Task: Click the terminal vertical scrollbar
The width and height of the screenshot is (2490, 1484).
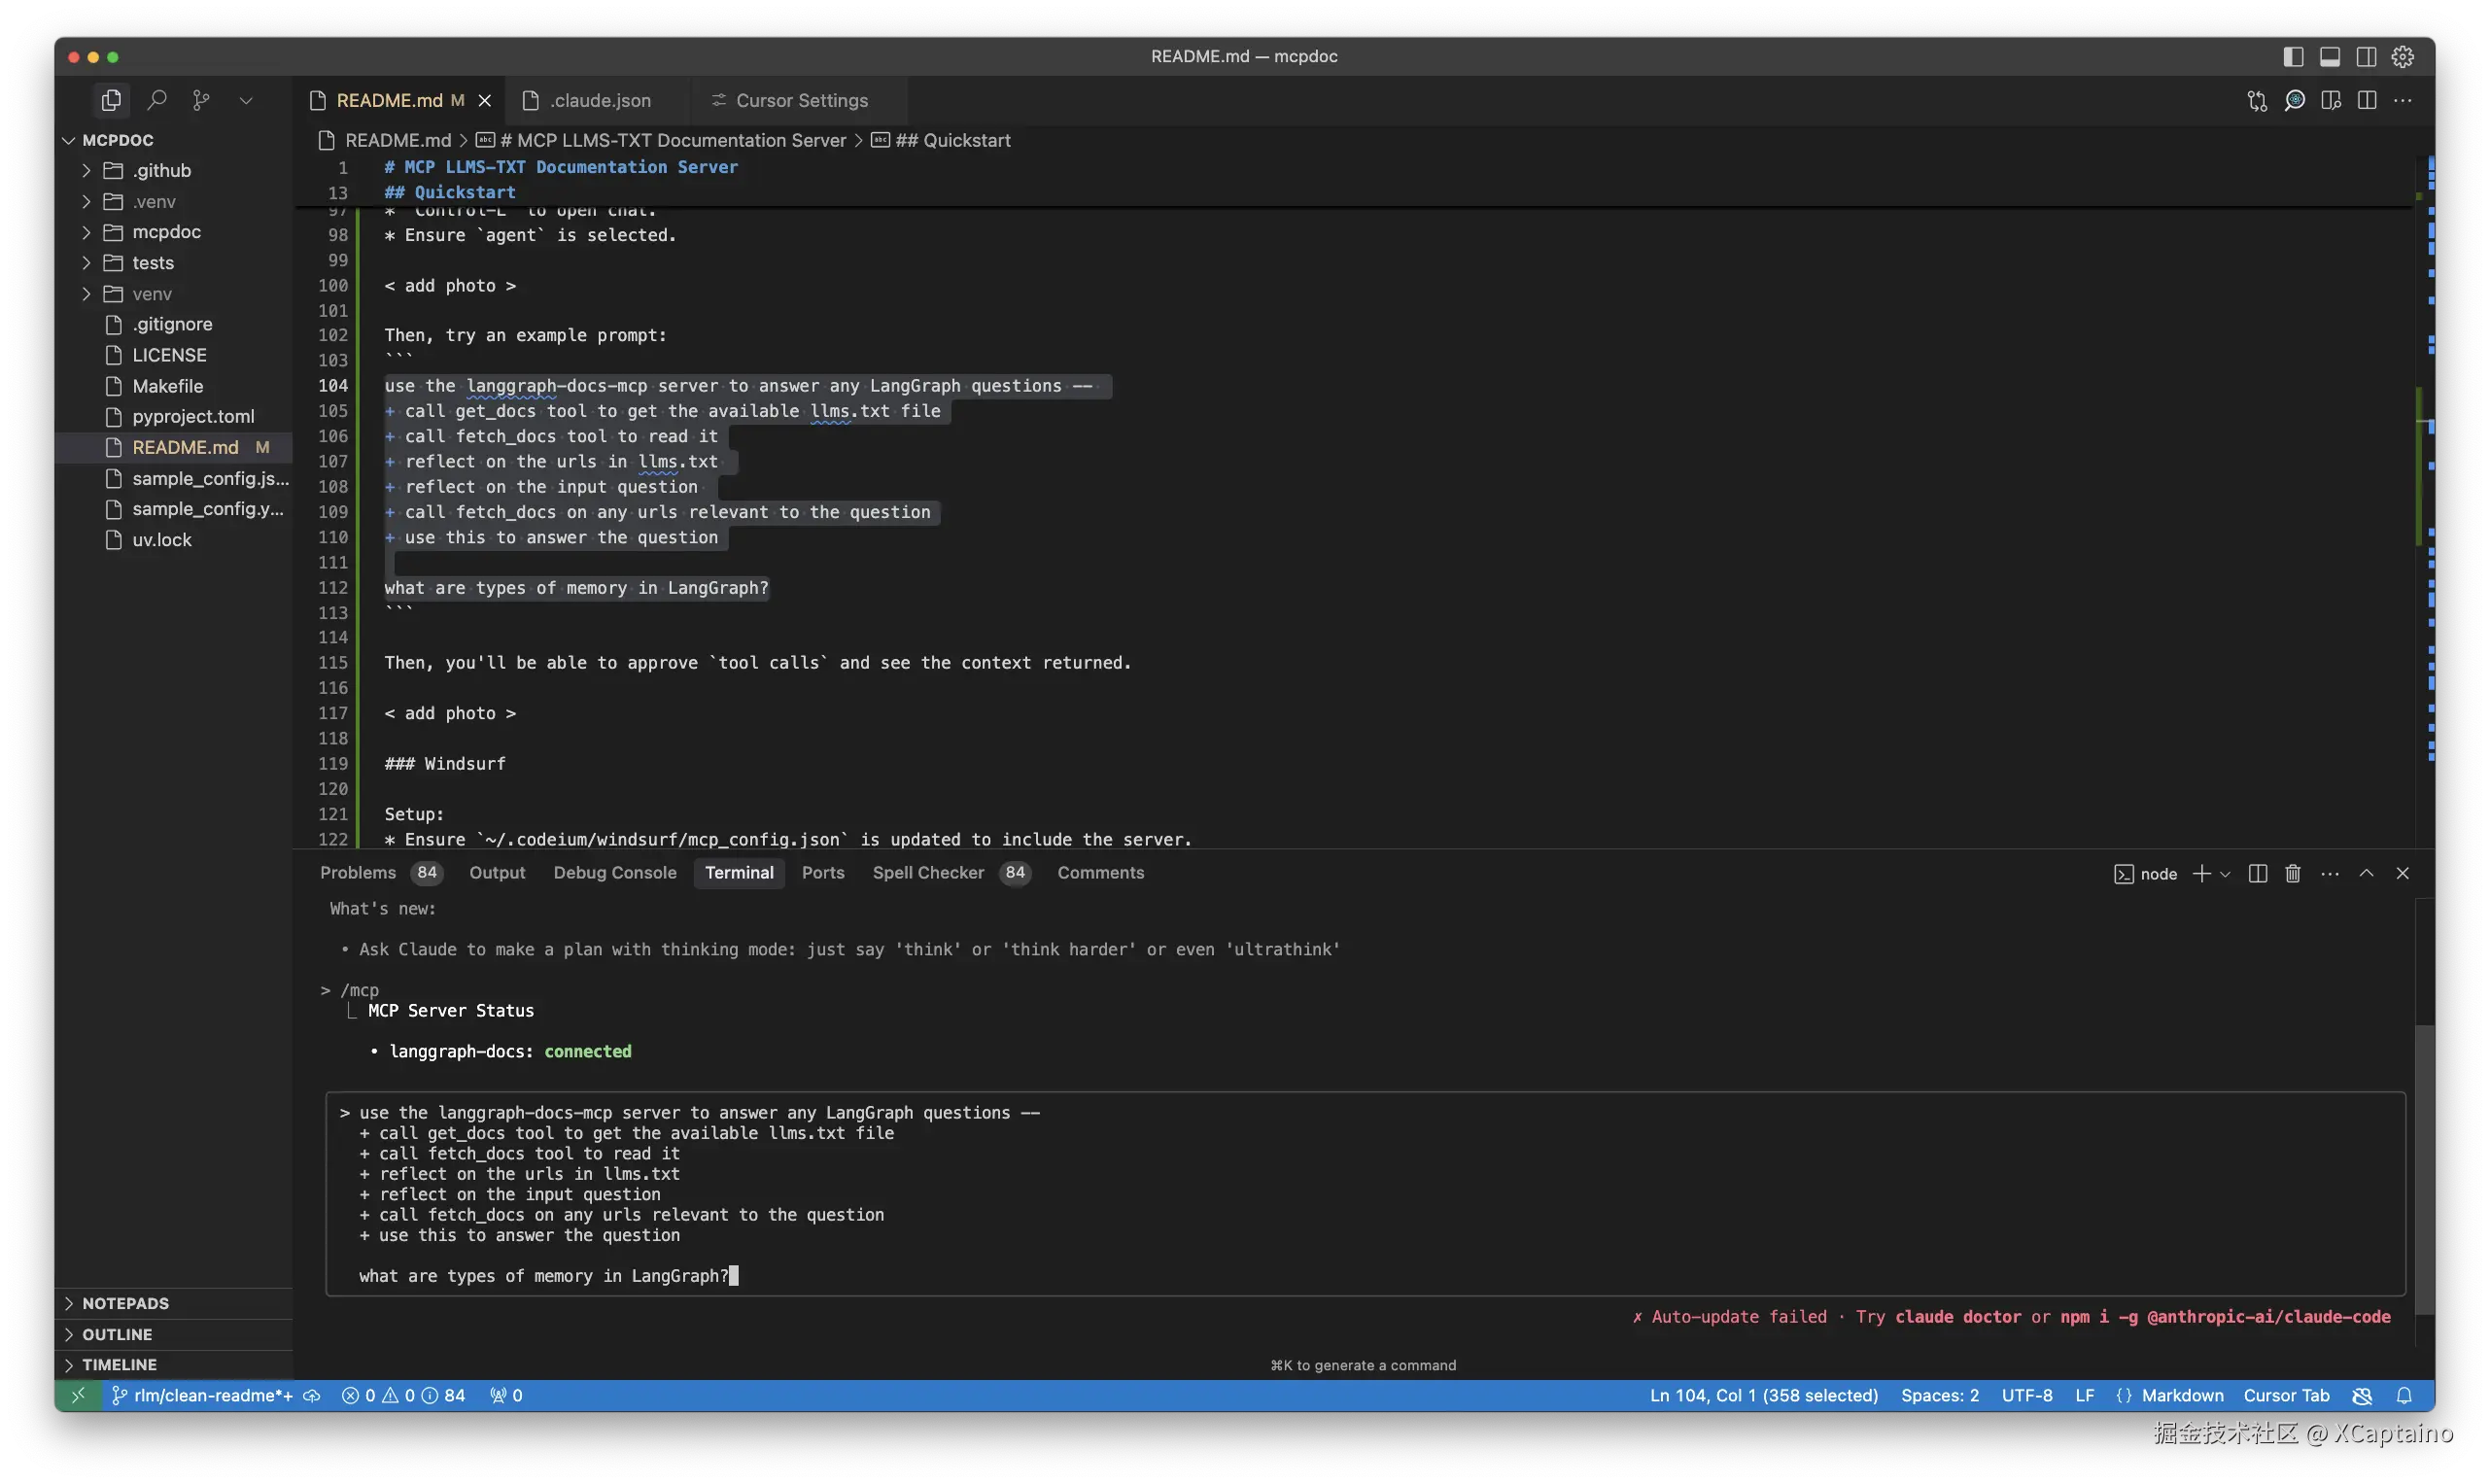Action: pyautogui.click(x=2424, y=1170)
